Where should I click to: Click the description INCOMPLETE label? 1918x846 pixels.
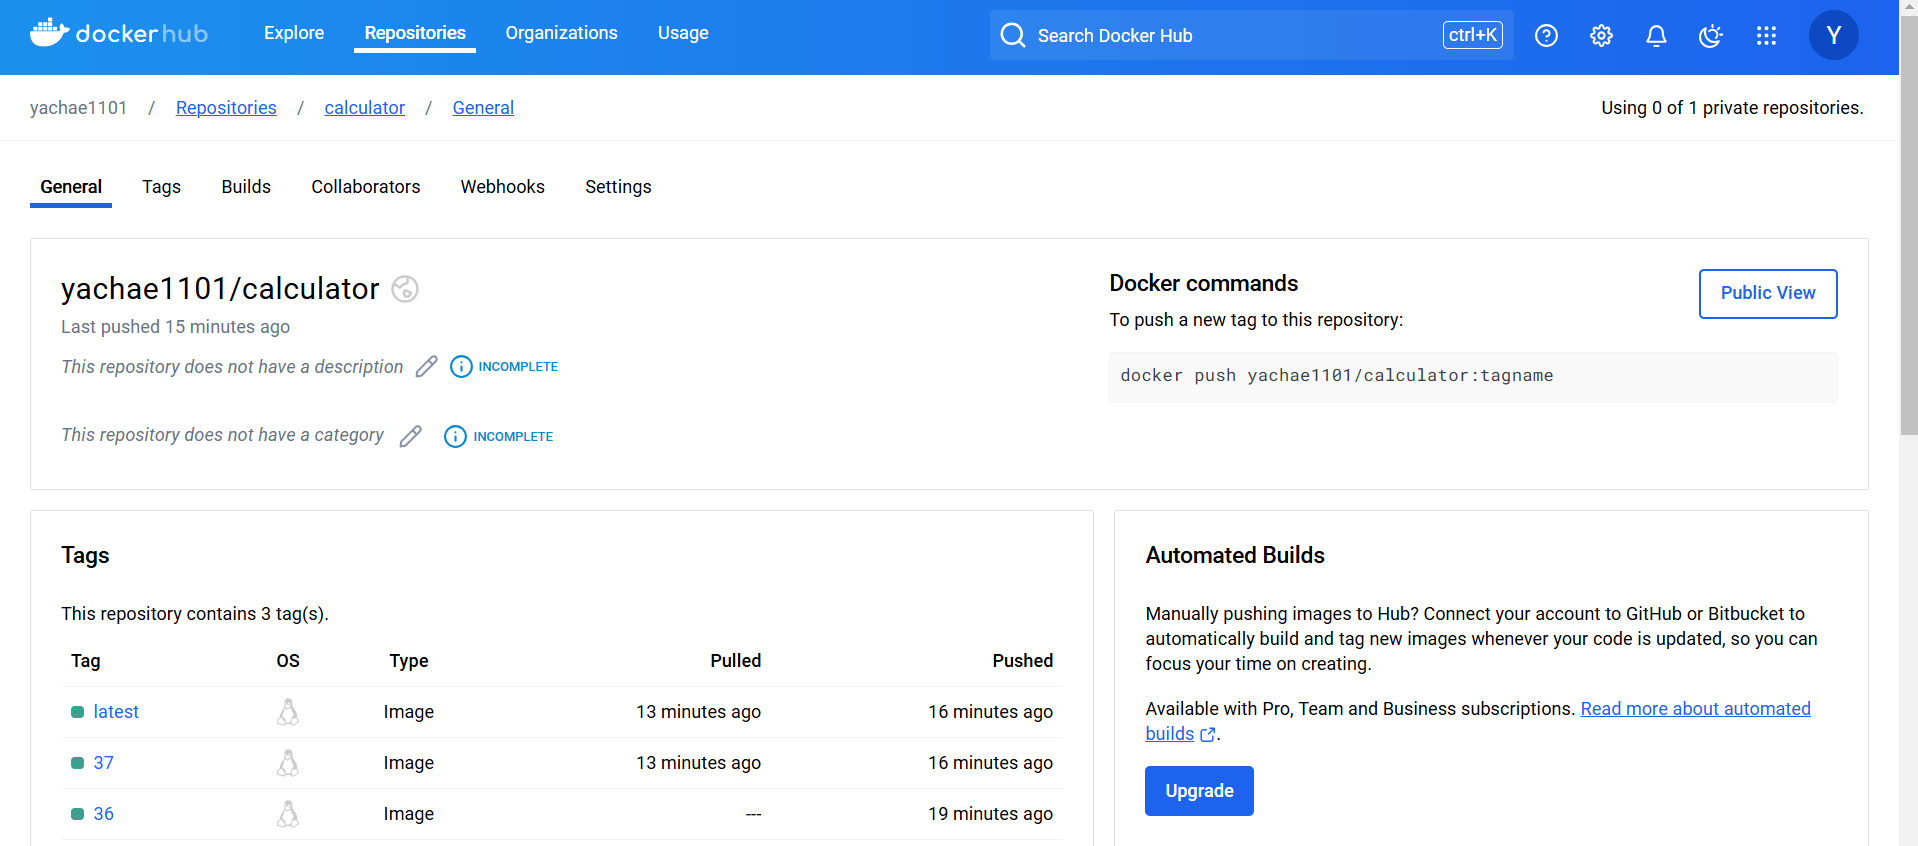(x=518, y=367)
